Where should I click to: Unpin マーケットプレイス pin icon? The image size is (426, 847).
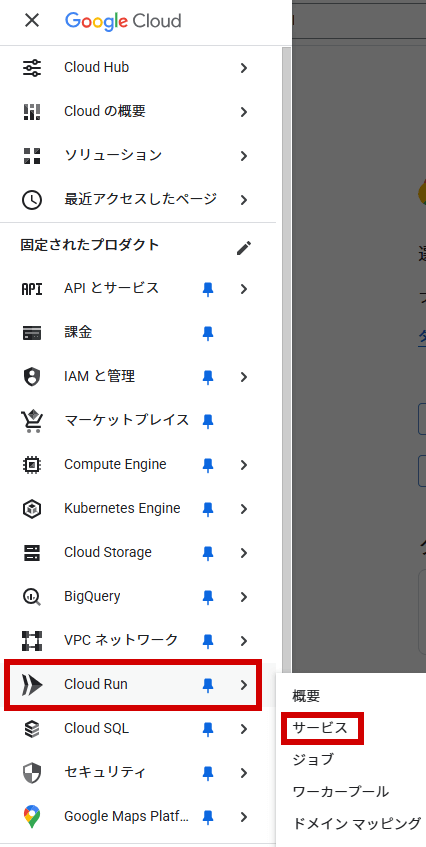[x=208, y=421]
